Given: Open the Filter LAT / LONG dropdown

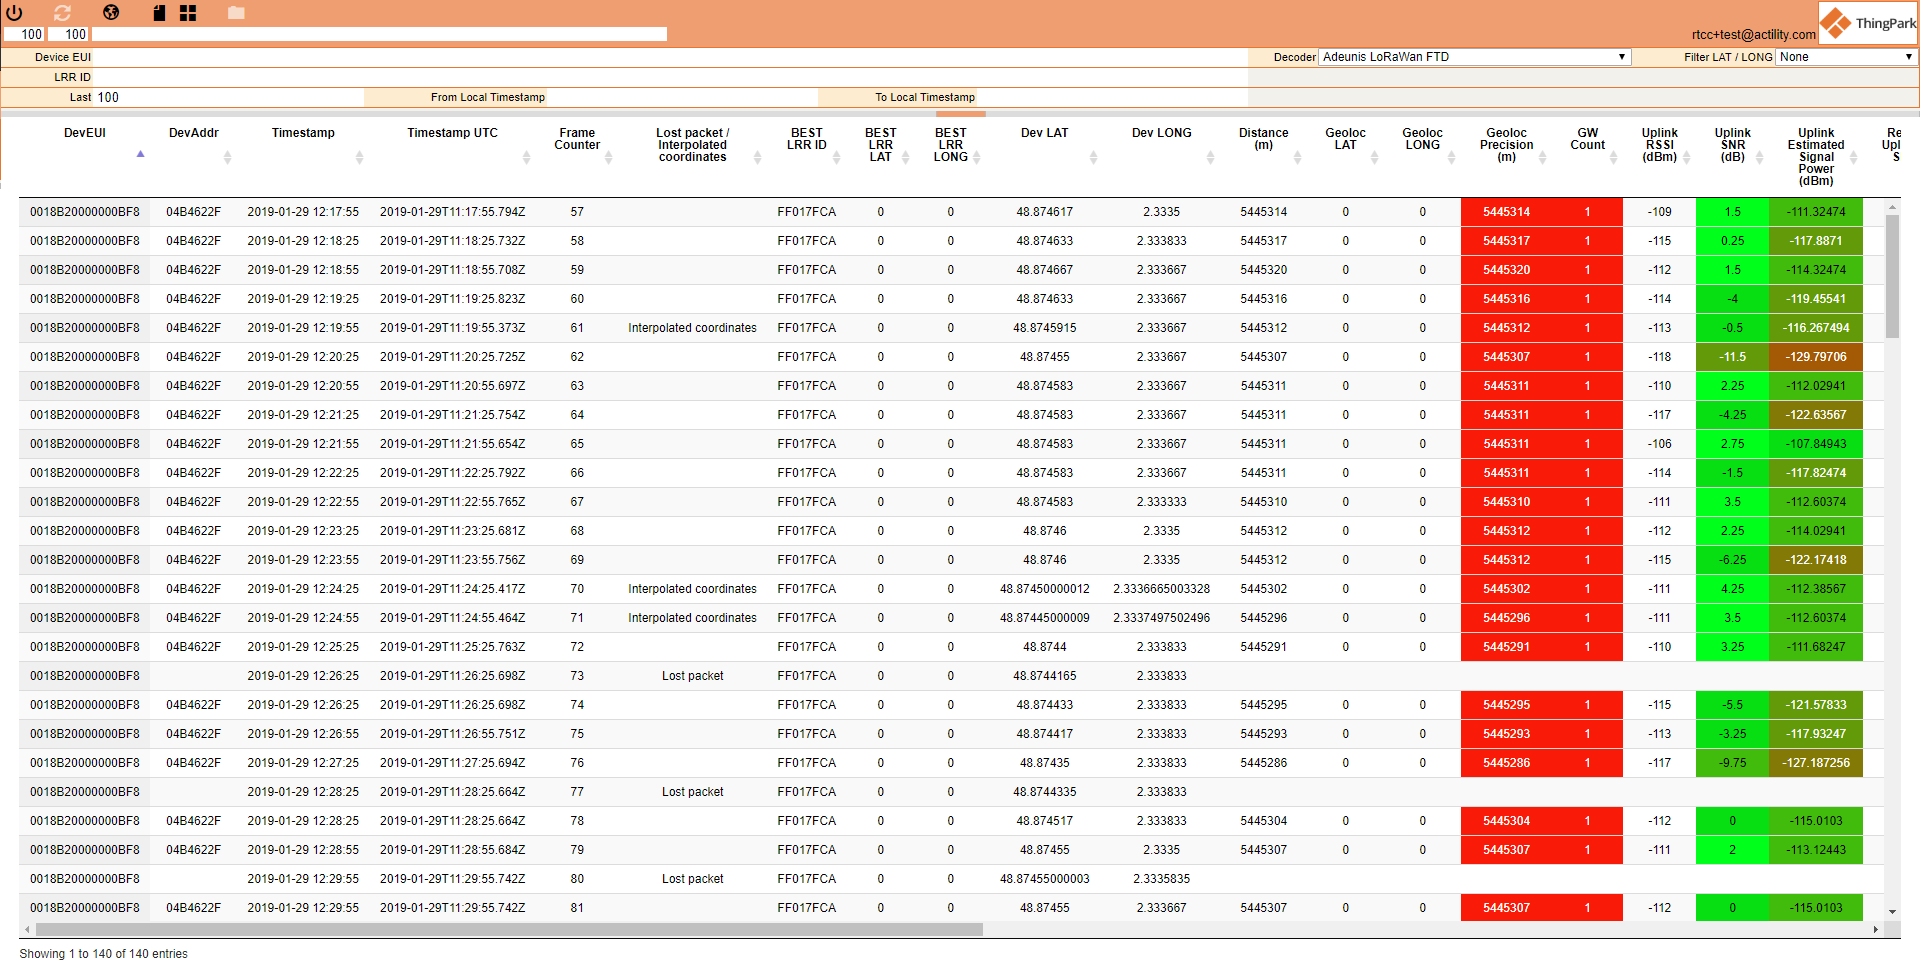Looking at the screenshot, I should [x=1845, y=57].
